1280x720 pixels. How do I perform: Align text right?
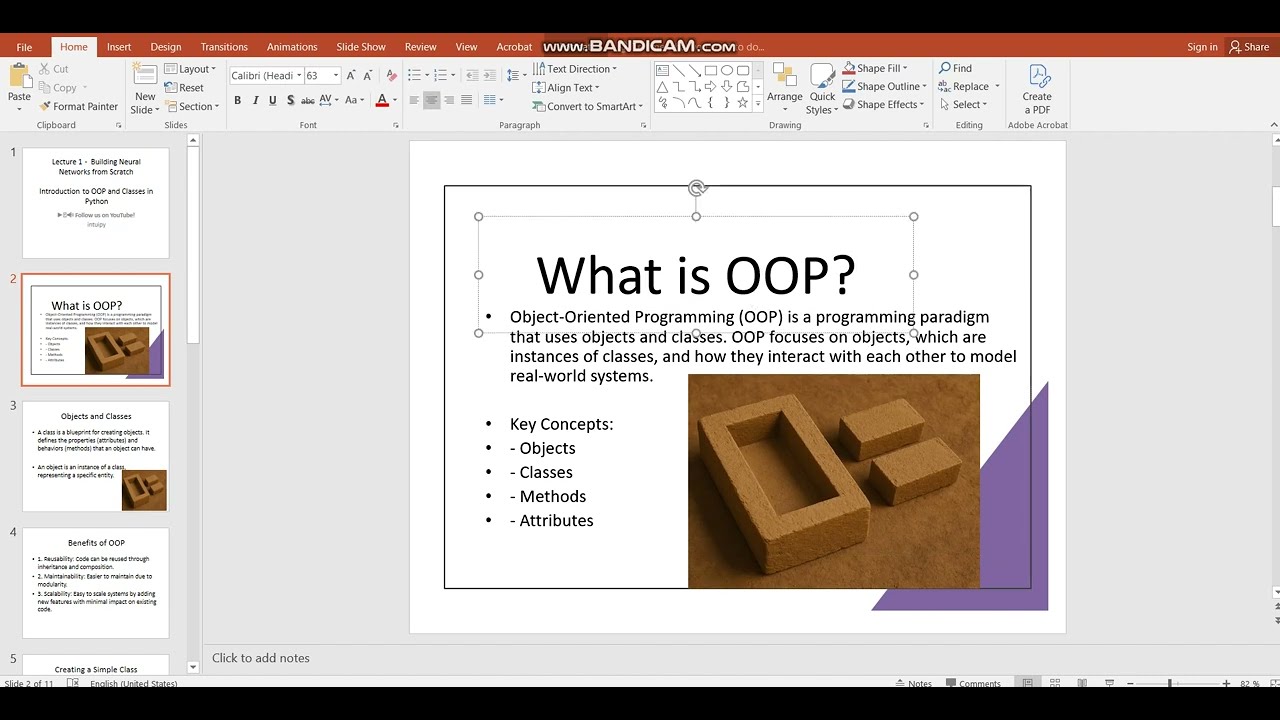tap(449, 100)
